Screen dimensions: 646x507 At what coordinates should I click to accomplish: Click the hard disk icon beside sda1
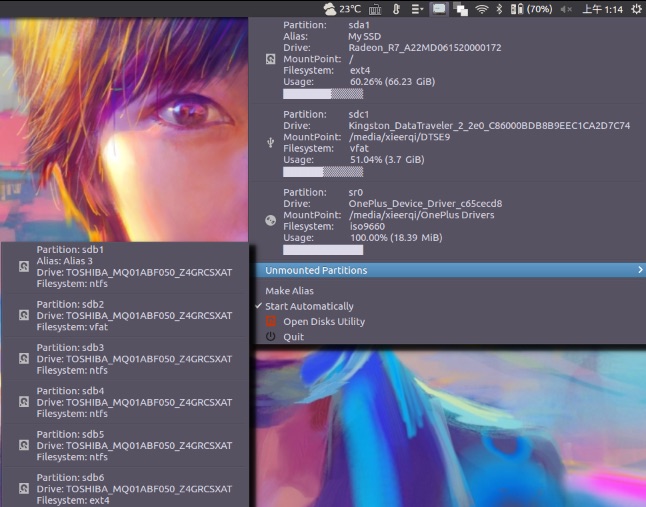[270, 59]
